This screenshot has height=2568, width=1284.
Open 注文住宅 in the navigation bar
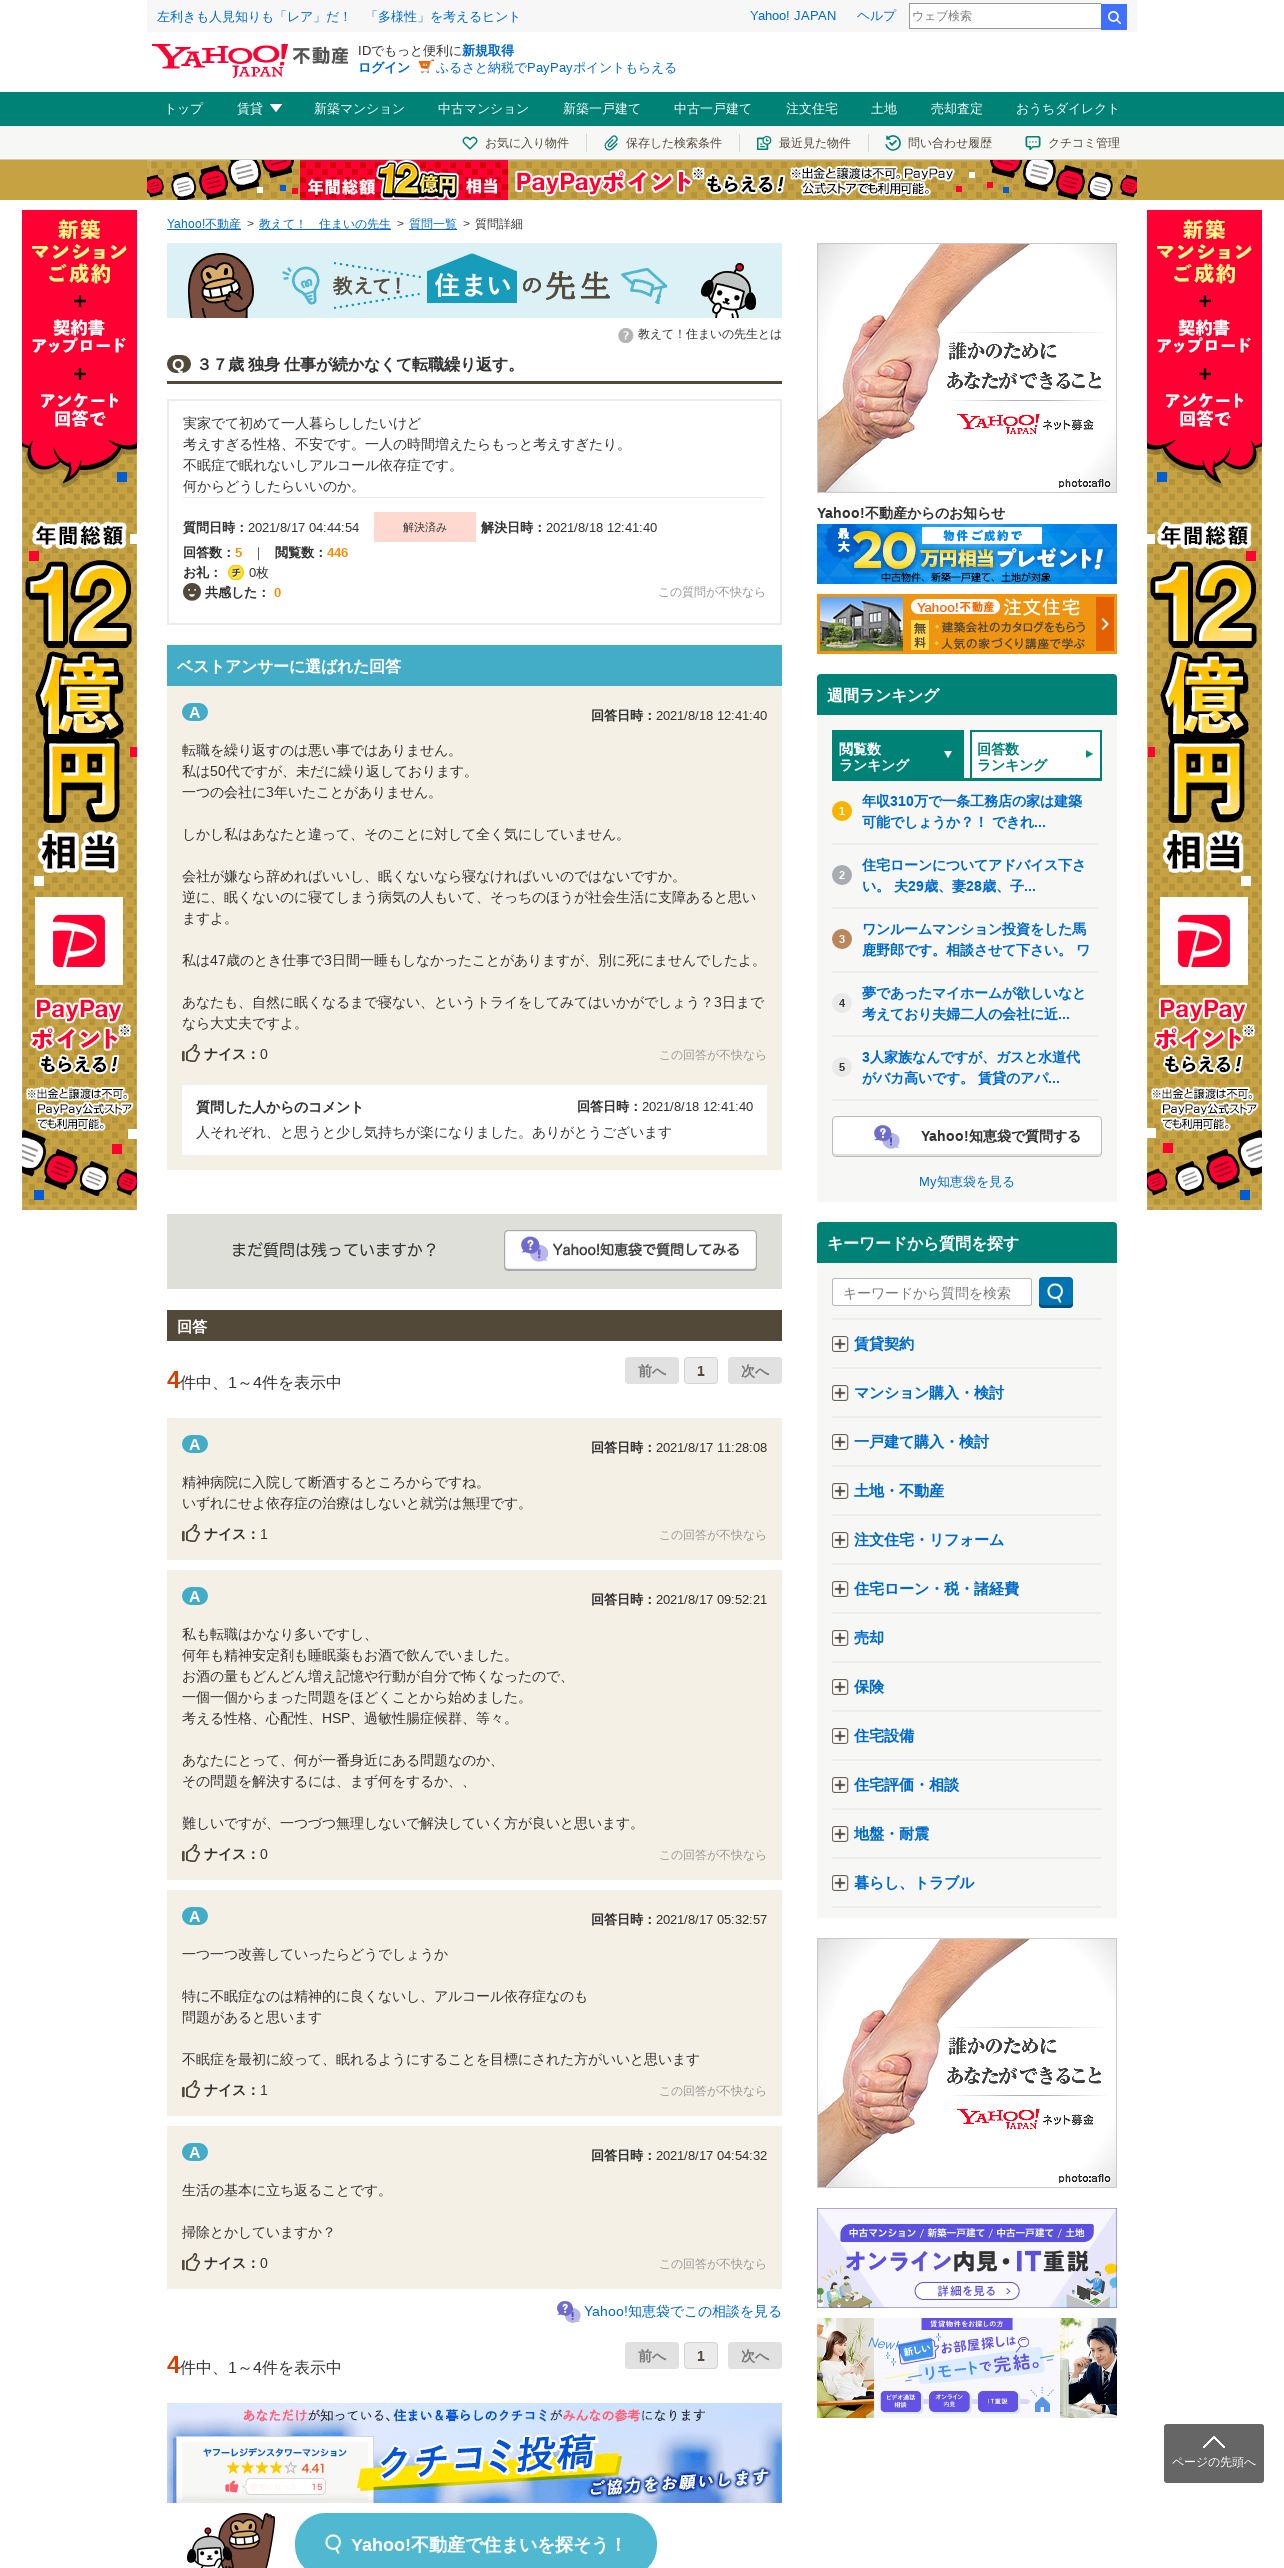812,109
